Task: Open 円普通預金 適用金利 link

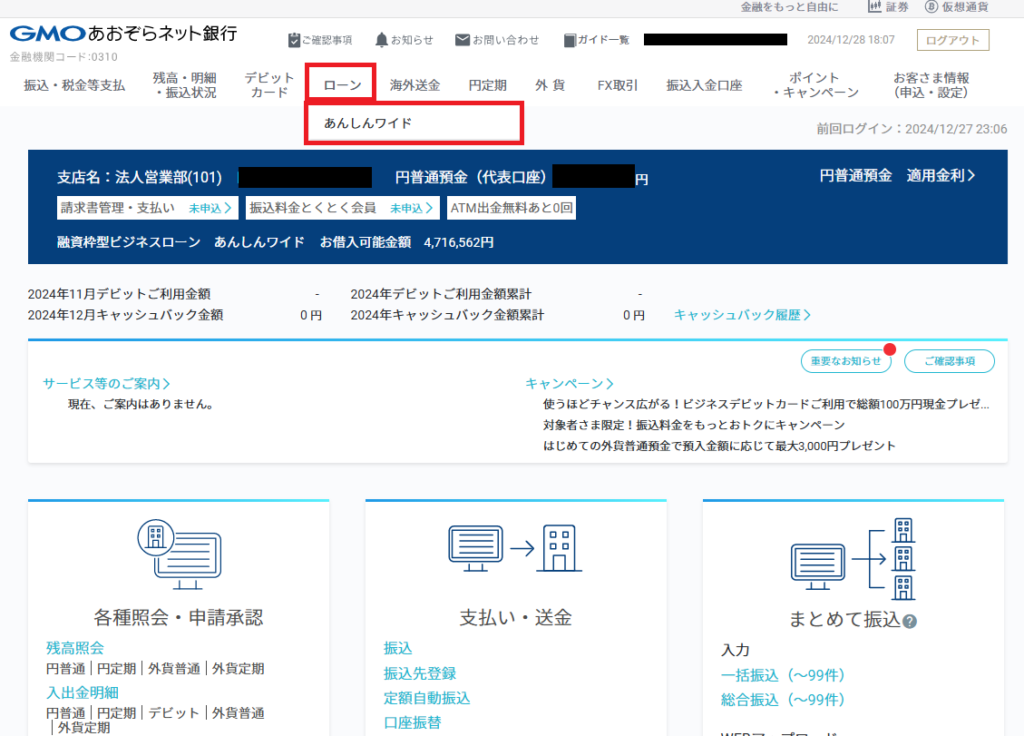Action: pyautogui.click(x=897, y=175)
